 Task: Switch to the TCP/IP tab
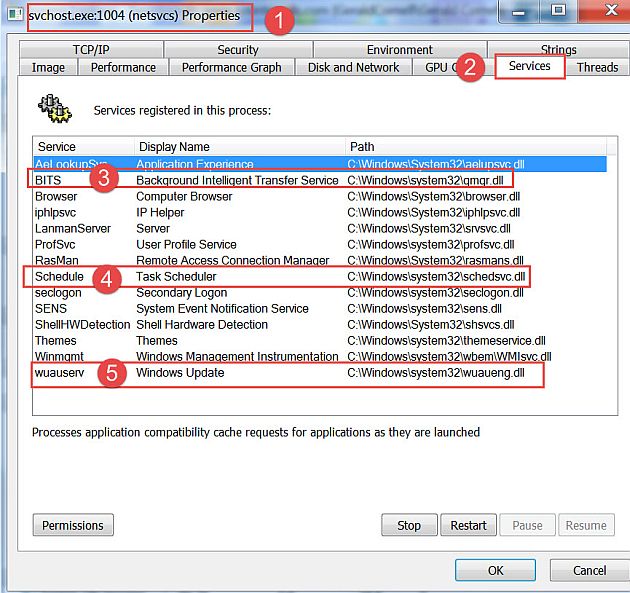(91, 49)
